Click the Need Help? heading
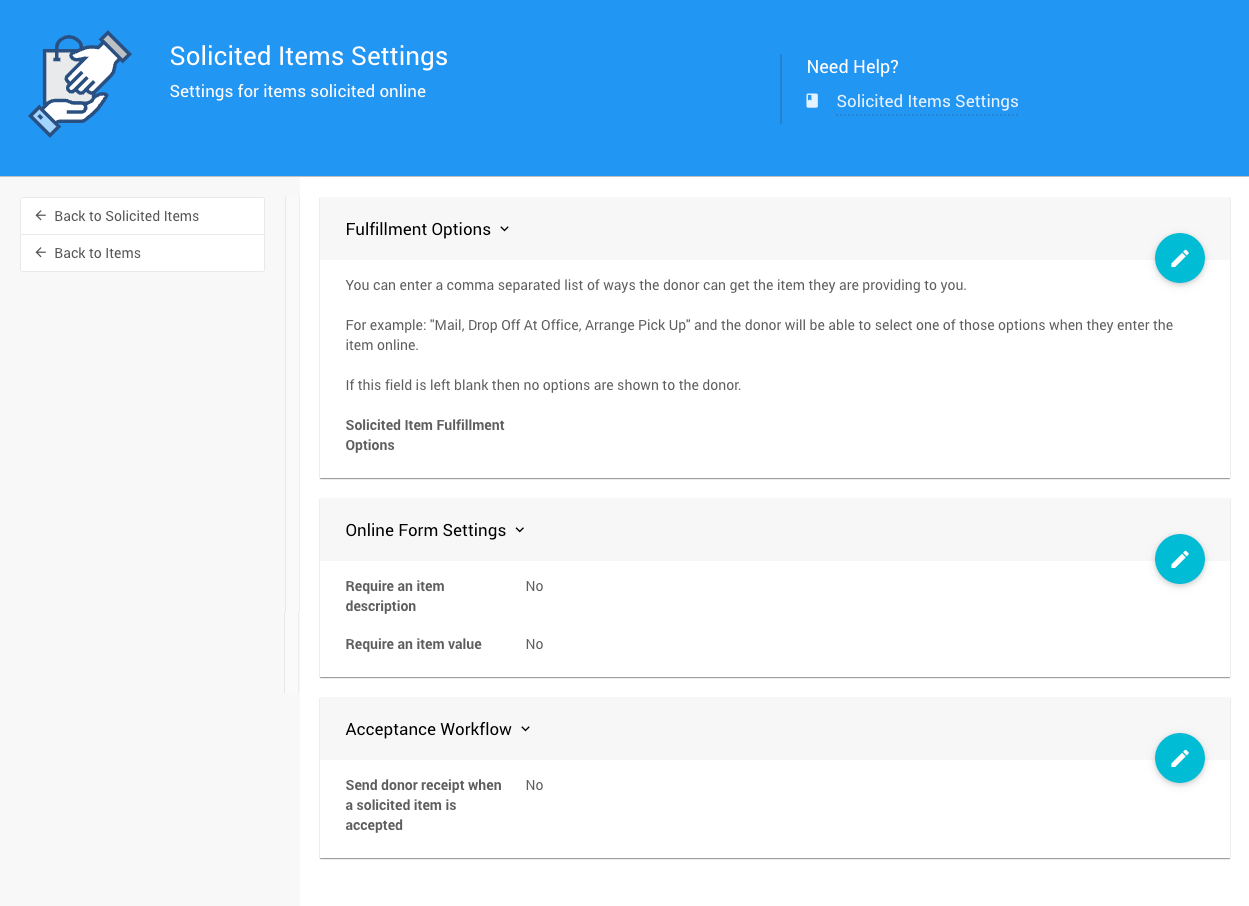The width and height of the screenshot is (1249, 906). click(852, 67)
